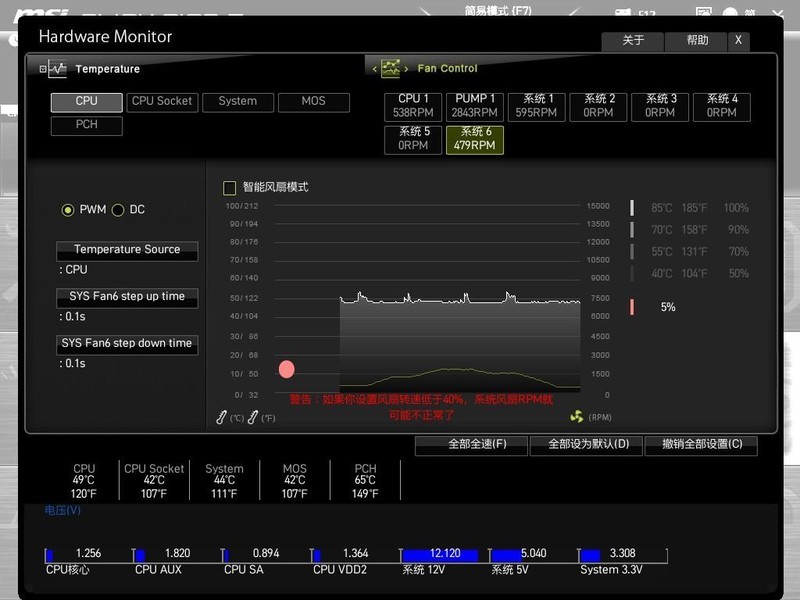Click the pink 5% level marker

coord(632,307)
